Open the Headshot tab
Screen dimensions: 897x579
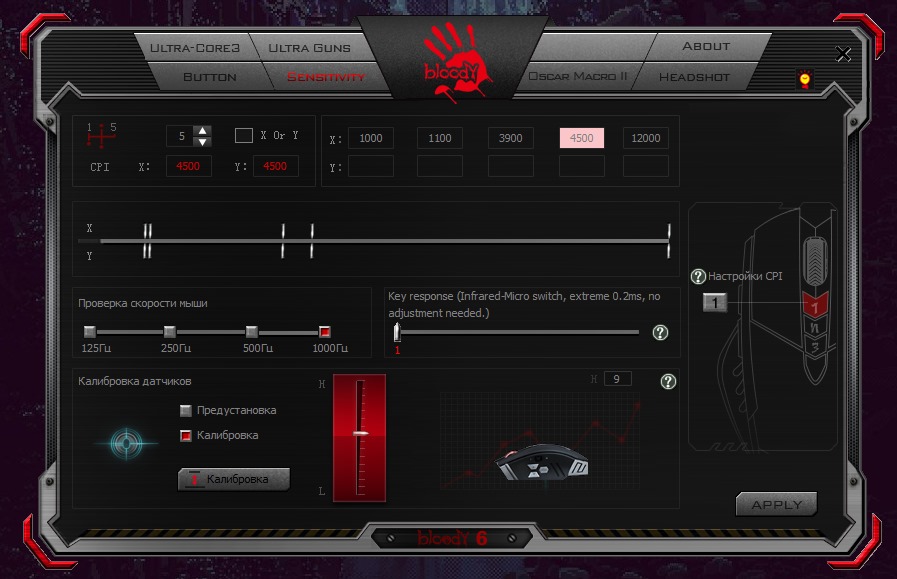coord(694,77)
